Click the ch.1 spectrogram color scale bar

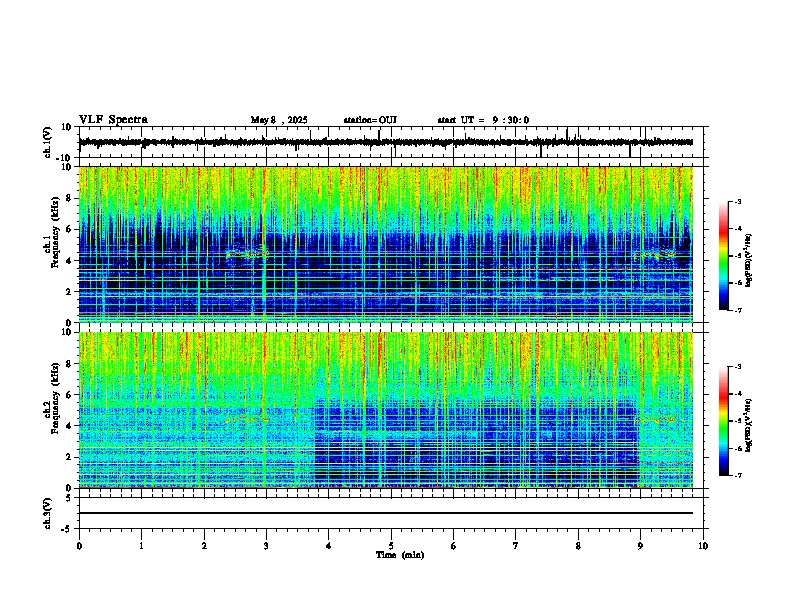[723, 256]
